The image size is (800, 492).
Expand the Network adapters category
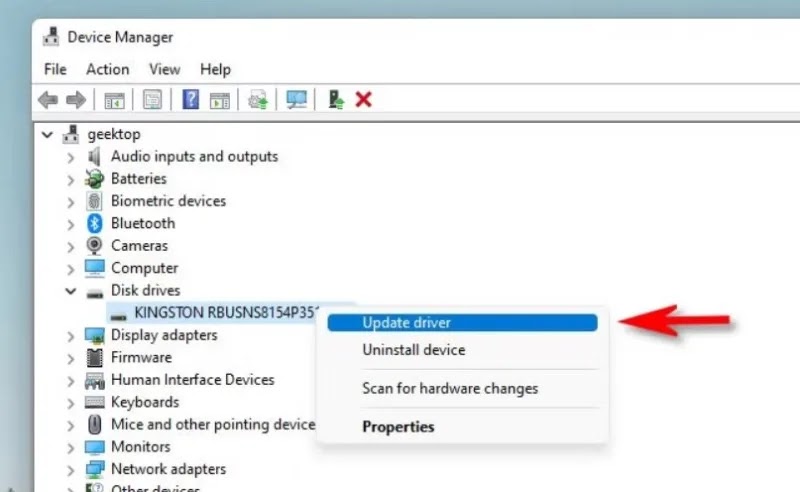coord(71,470)
